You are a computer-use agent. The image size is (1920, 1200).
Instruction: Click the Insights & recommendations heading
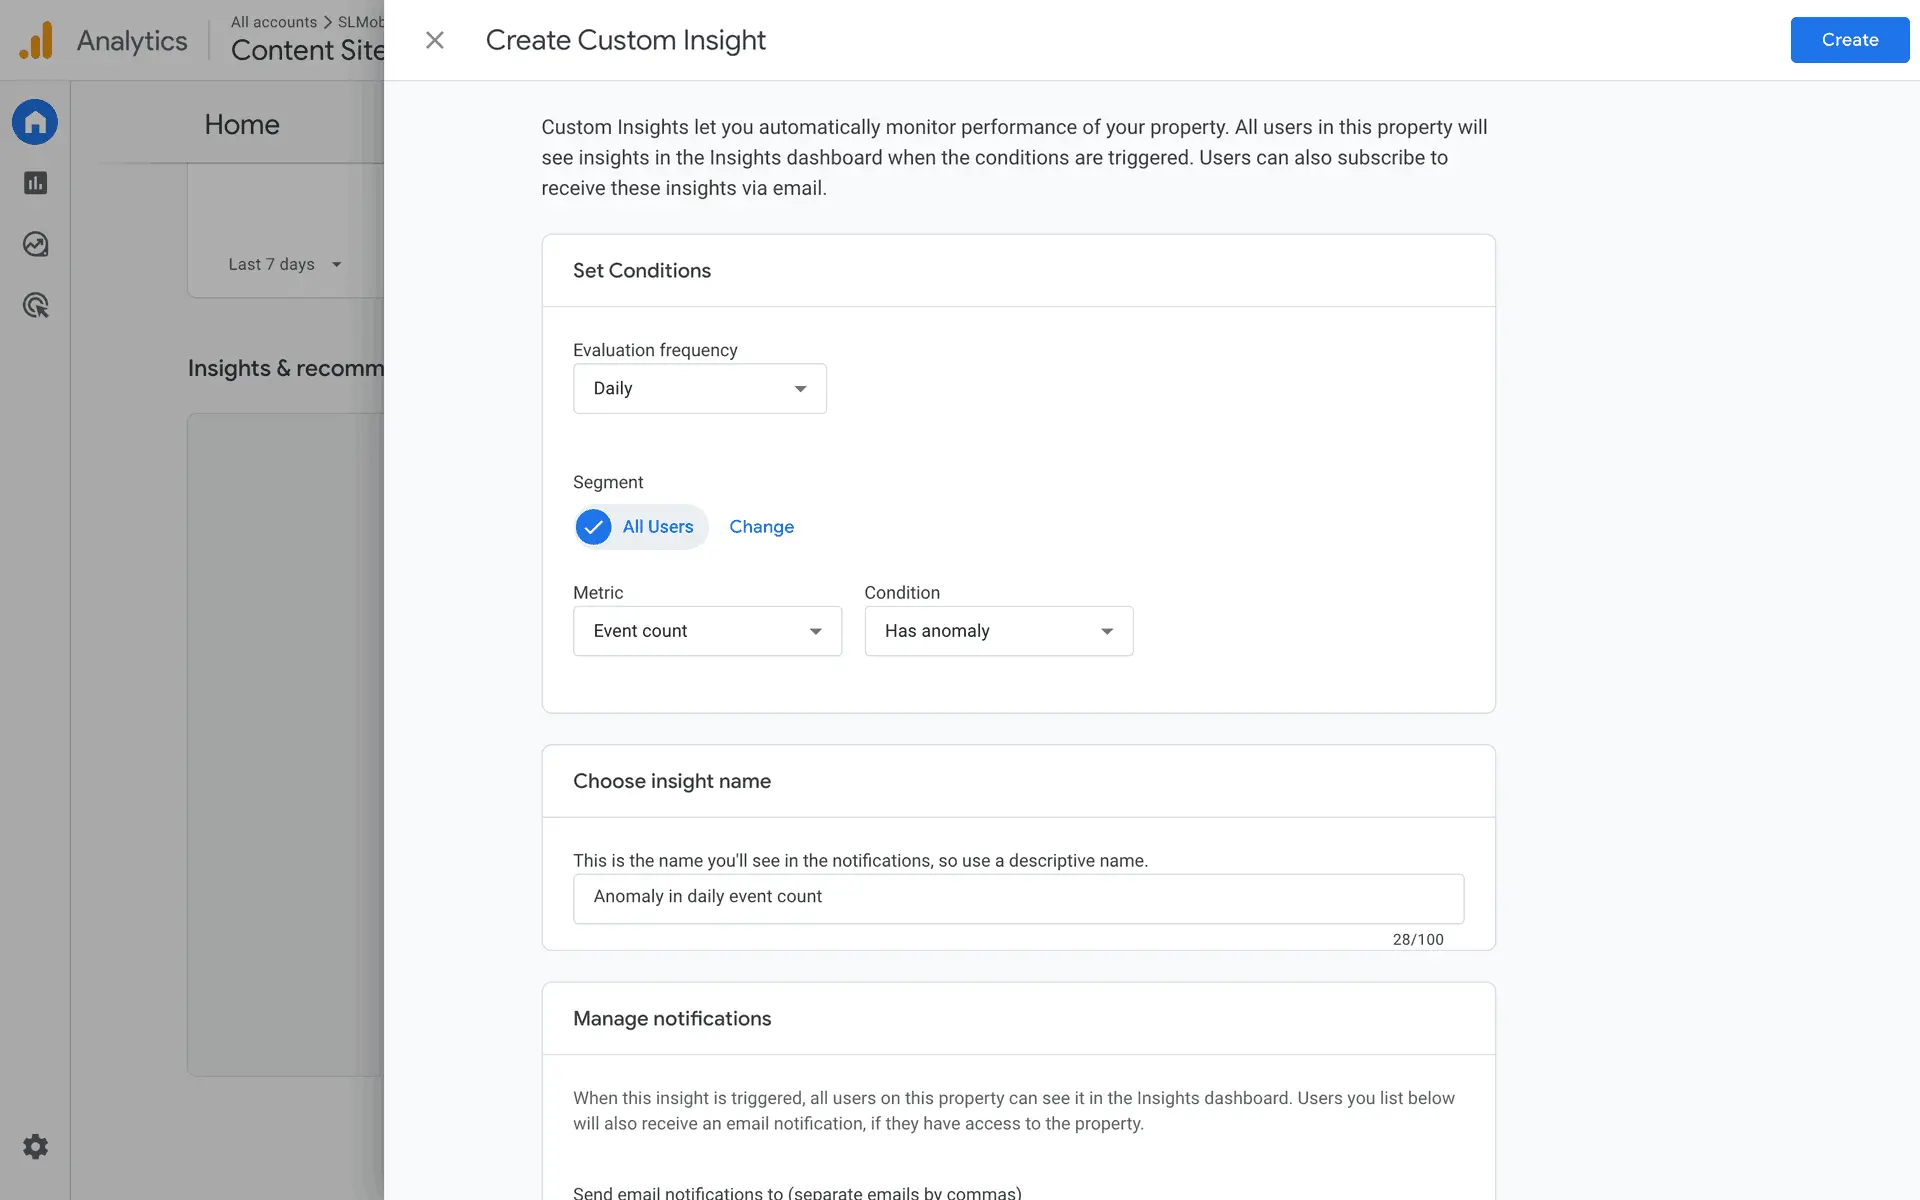coord(285,368)
